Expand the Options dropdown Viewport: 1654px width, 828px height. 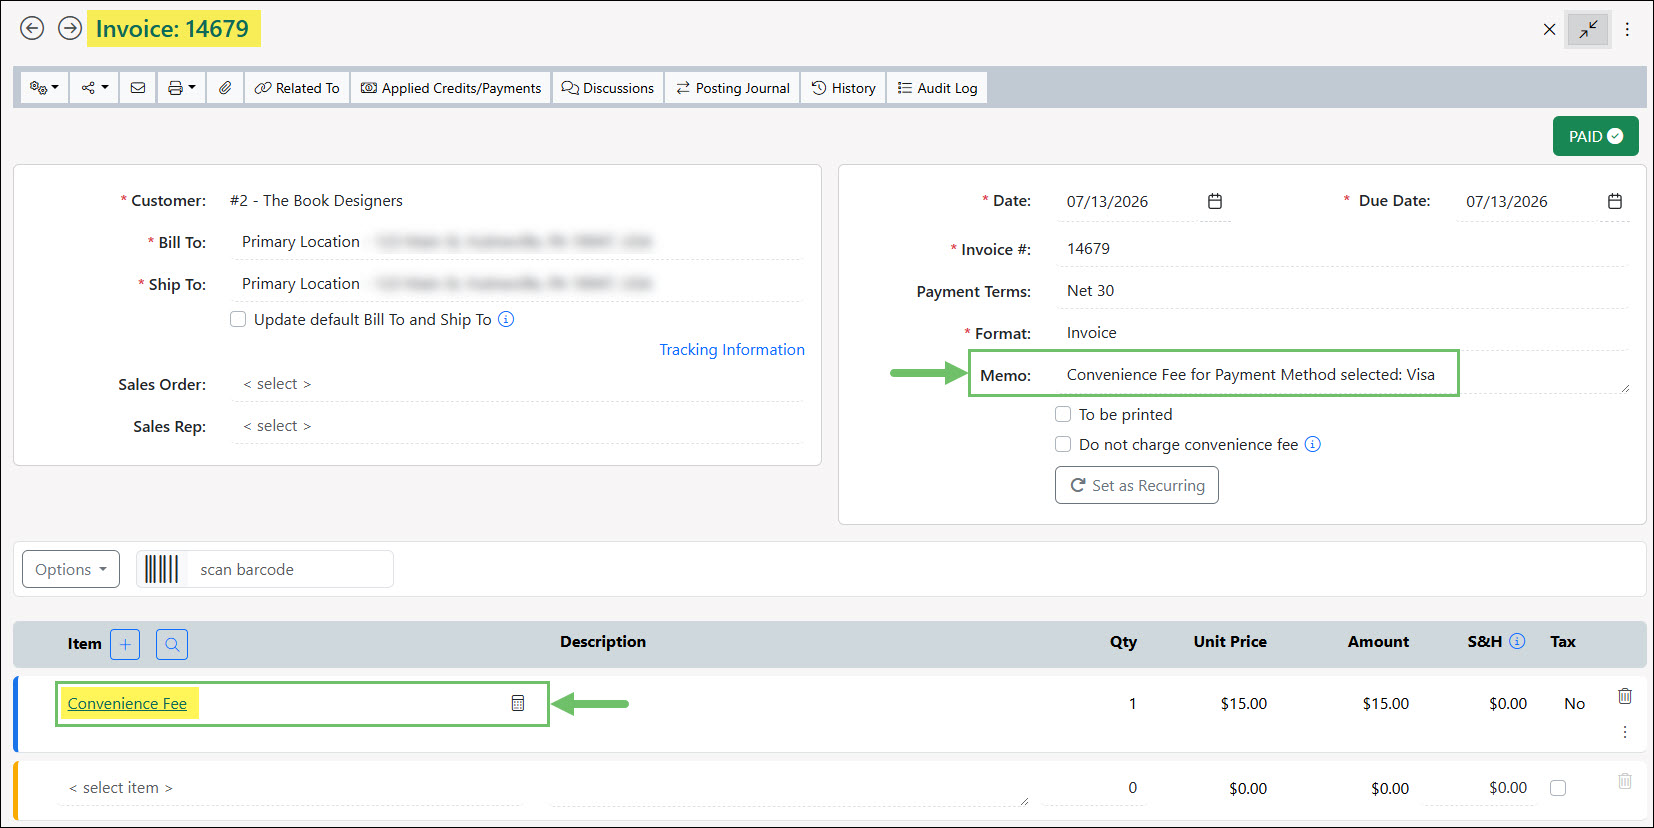(71, 569)
